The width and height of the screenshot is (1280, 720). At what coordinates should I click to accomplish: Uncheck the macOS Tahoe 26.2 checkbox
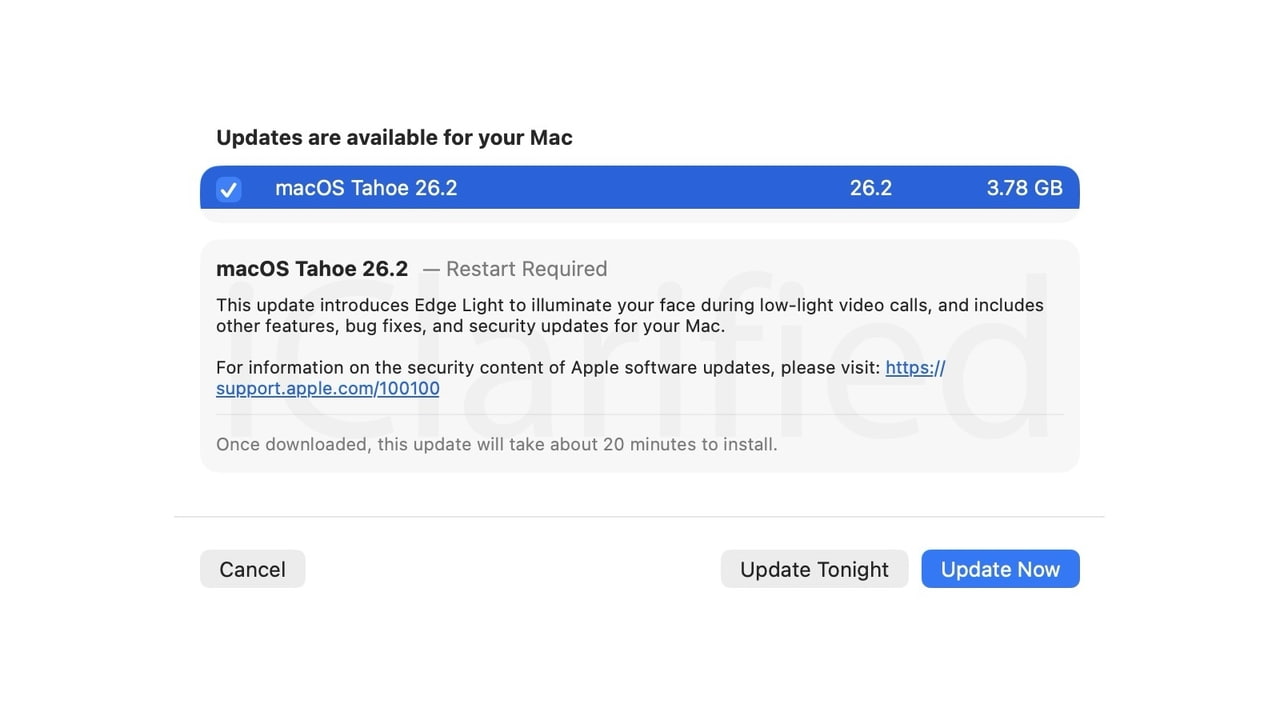pyautogui.click(x=229, y=189)
